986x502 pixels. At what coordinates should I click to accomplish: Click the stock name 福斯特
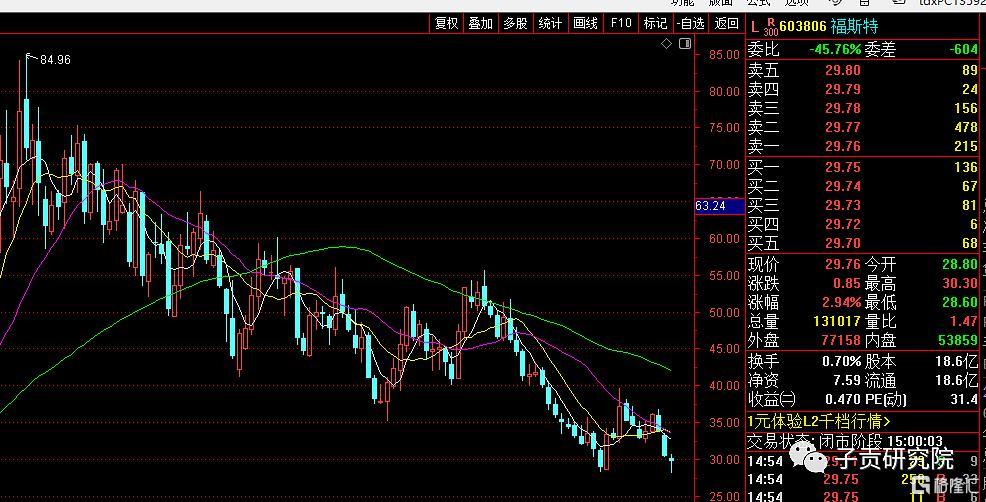point(854,27)
